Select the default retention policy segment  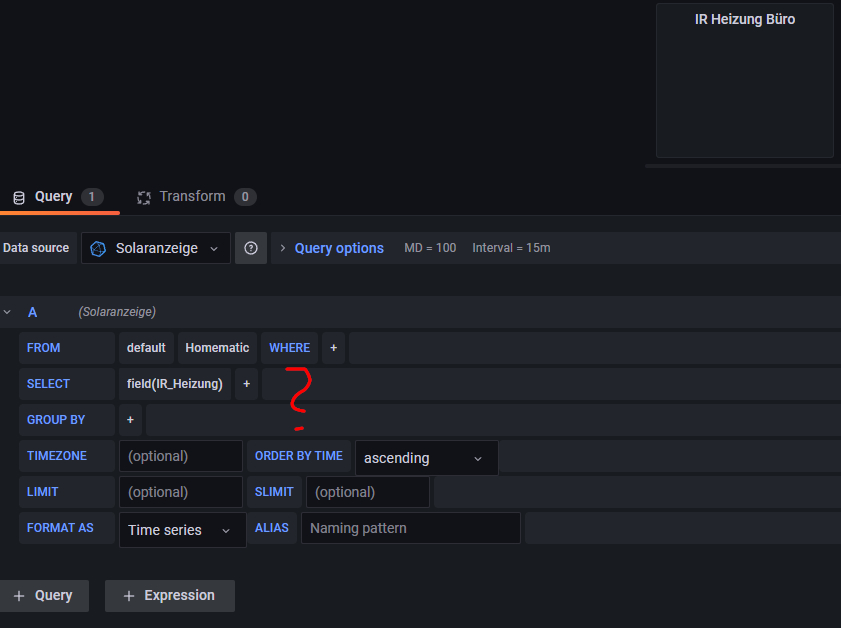pyautogui.click(x=146, y=348)
